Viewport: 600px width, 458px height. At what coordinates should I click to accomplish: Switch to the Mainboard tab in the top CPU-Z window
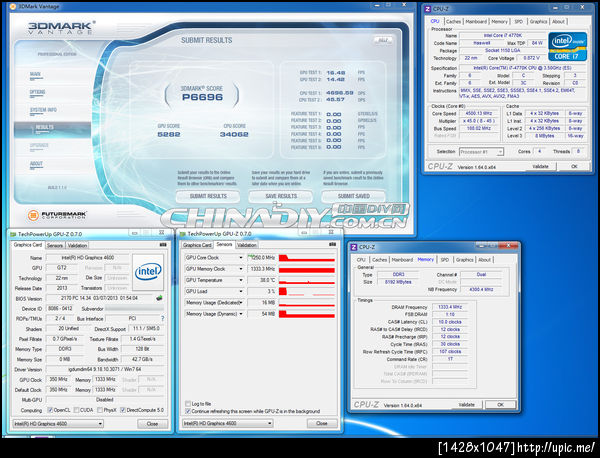[476, 21]
